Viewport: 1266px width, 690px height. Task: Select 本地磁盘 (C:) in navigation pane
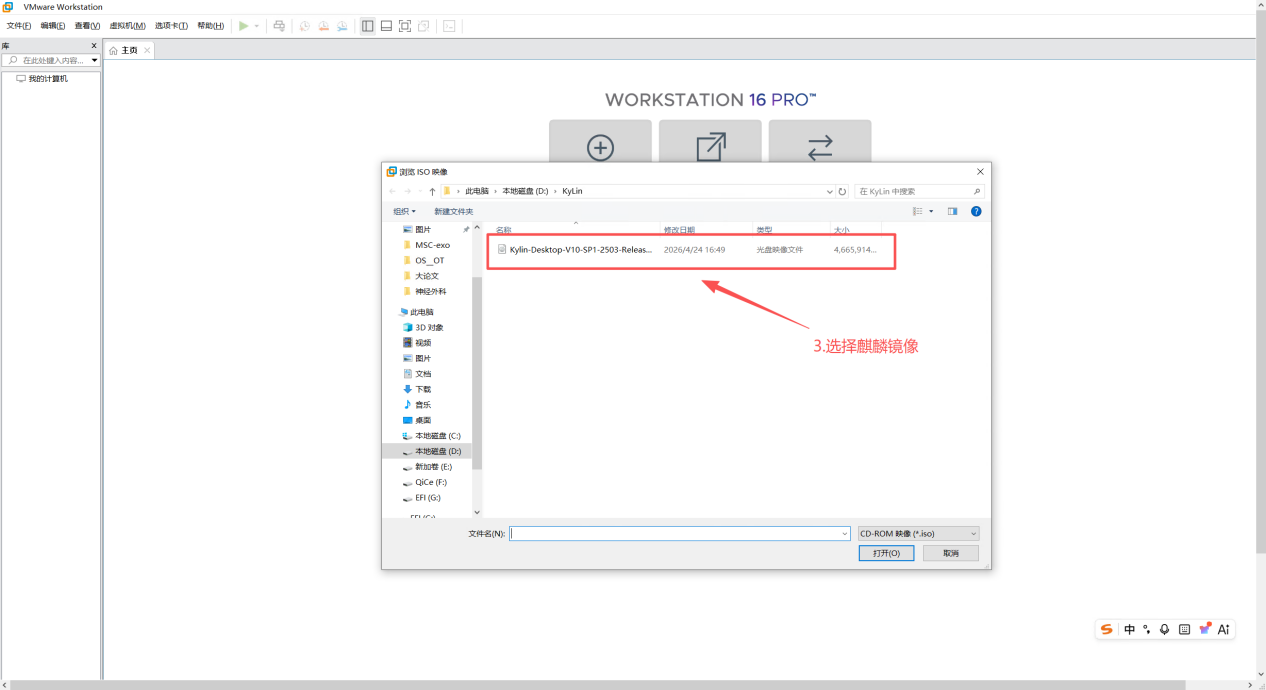[x=431, y=436]
